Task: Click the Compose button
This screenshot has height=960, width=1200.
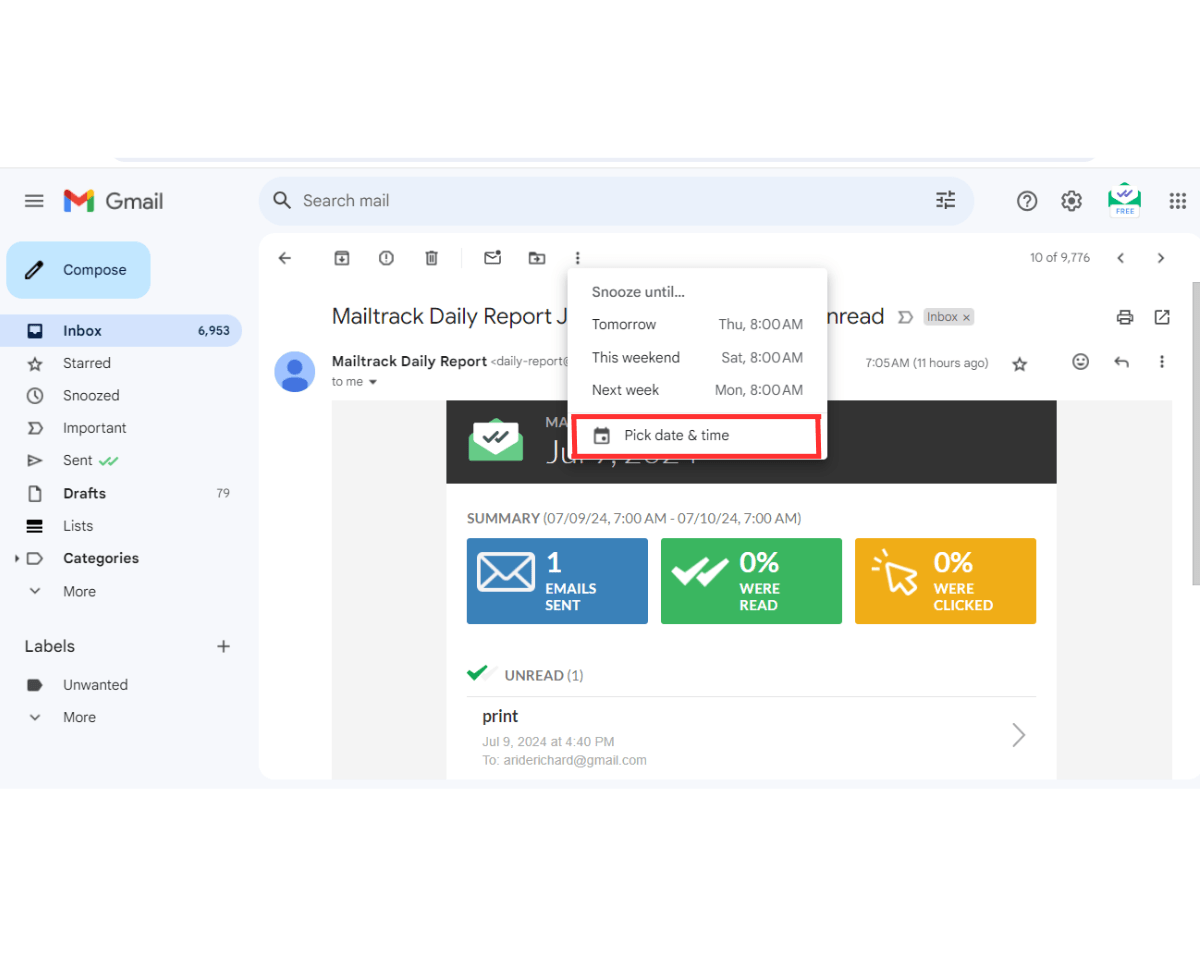Action: [x=79, y=270]
